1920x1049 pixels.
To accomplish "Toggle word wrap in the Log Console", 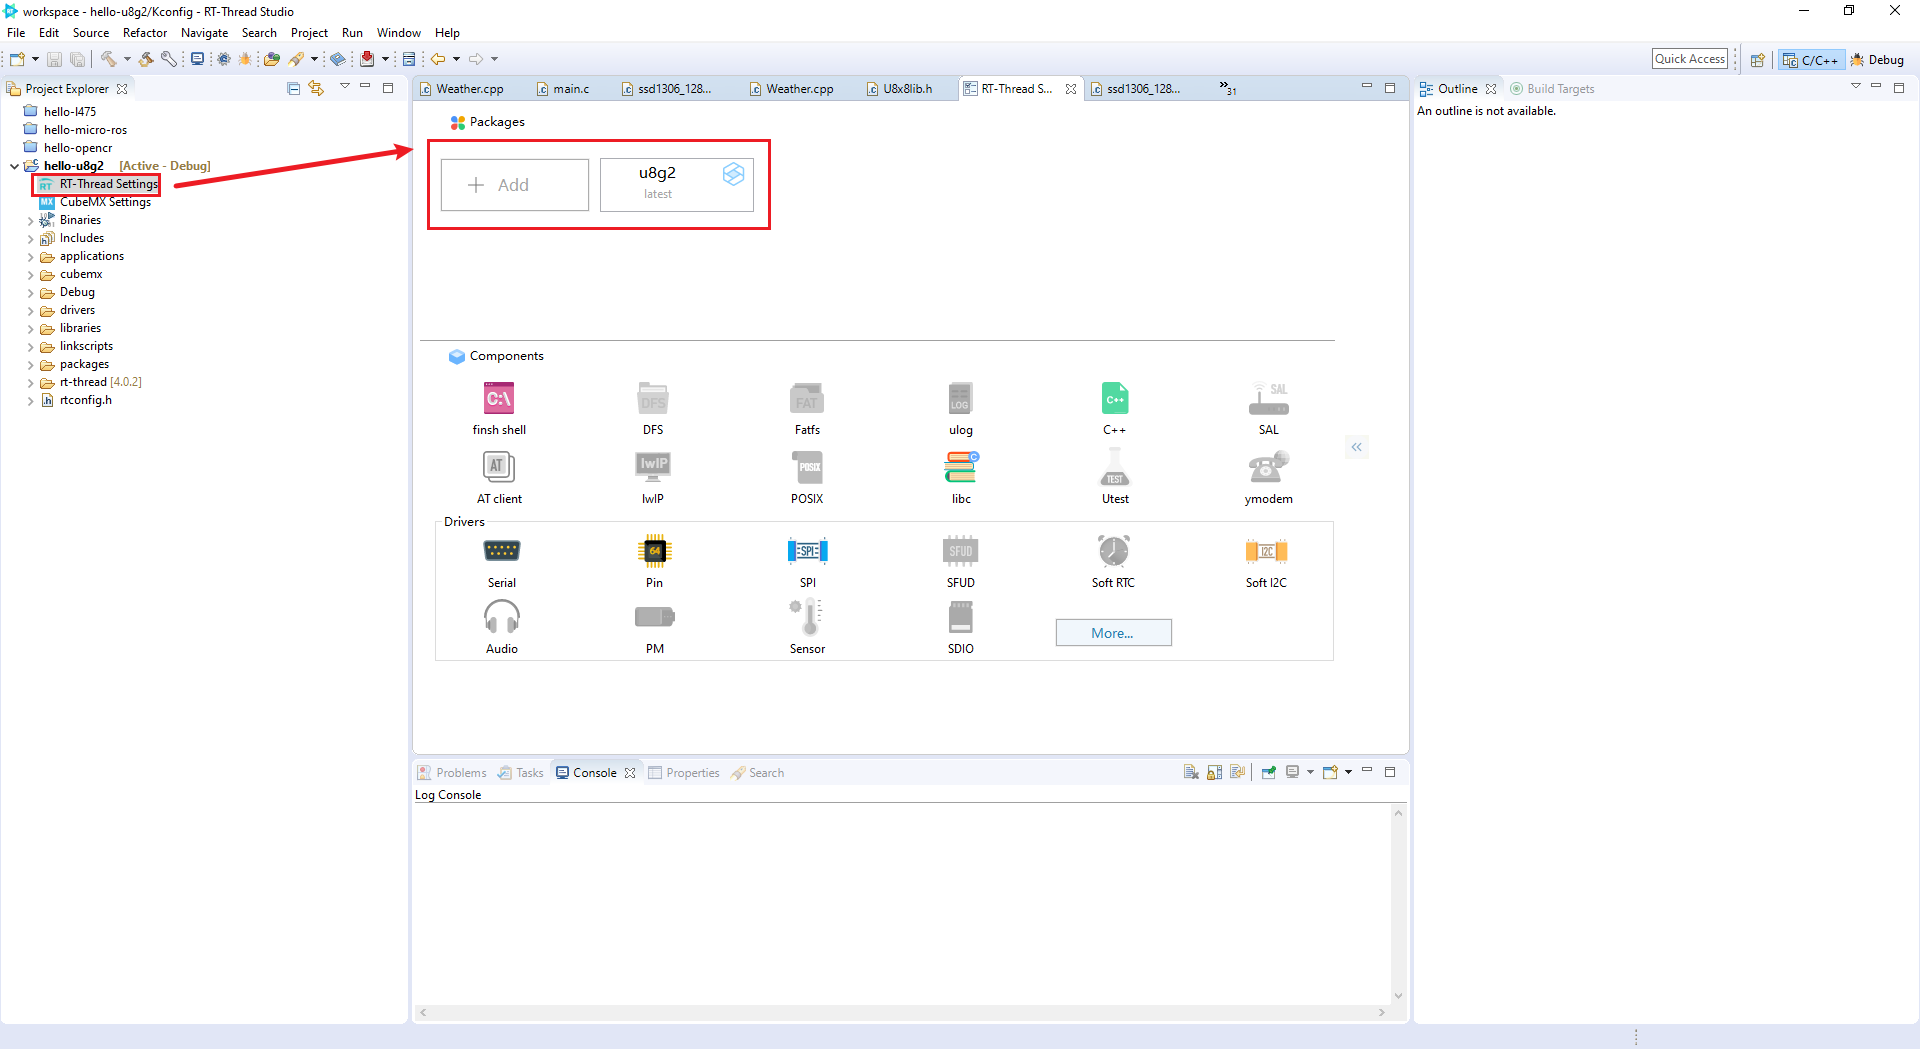I will pyautogui.click(x=1238, y=772).
